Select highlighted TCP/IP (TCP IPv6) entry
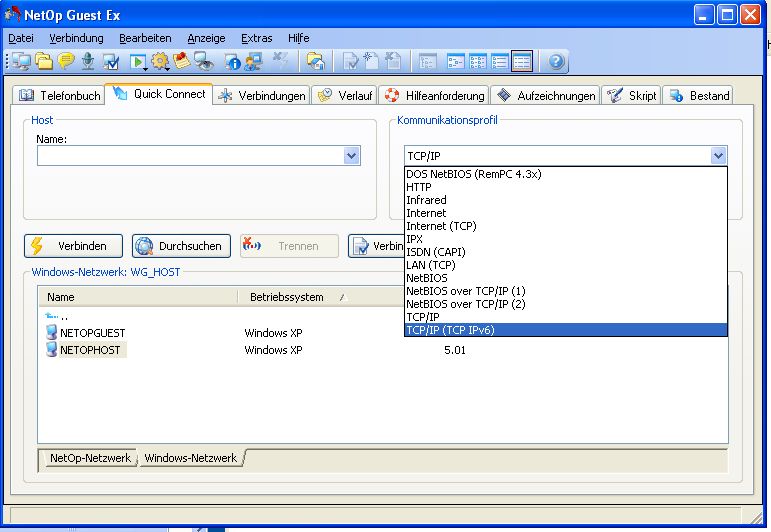The image size is (771, 532). click(565, 330)
